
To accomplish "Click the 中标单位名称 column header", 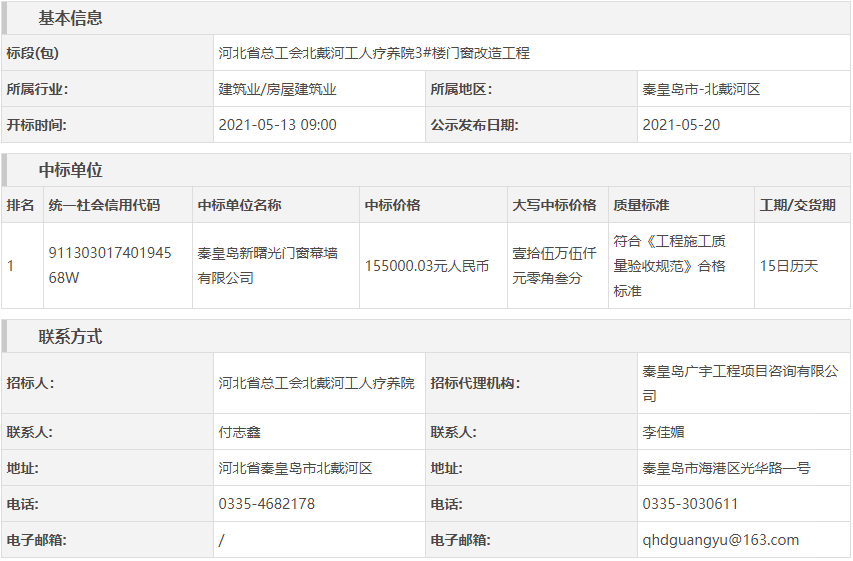I will pyautogui.click(x=239, y=205).
